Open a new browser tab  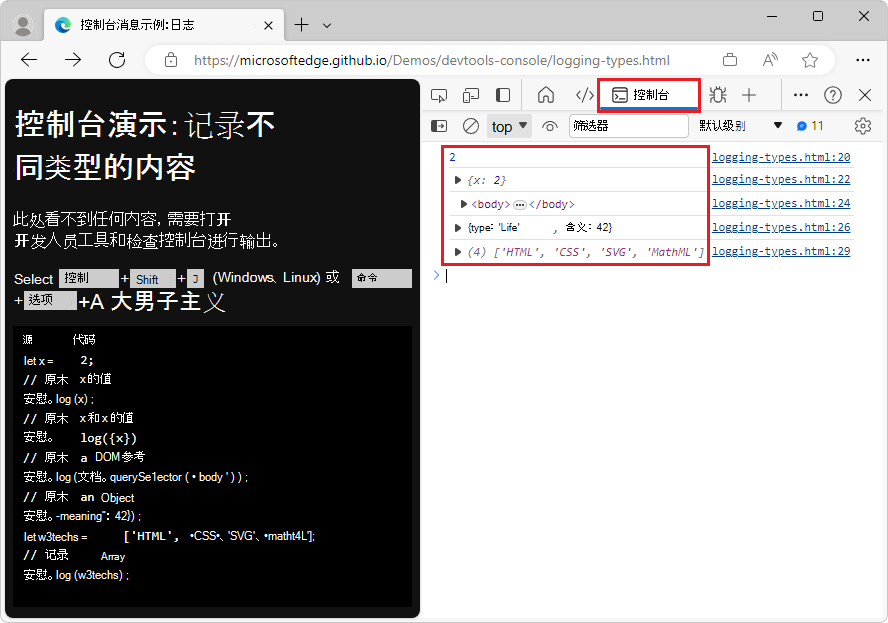click(301, 25)
